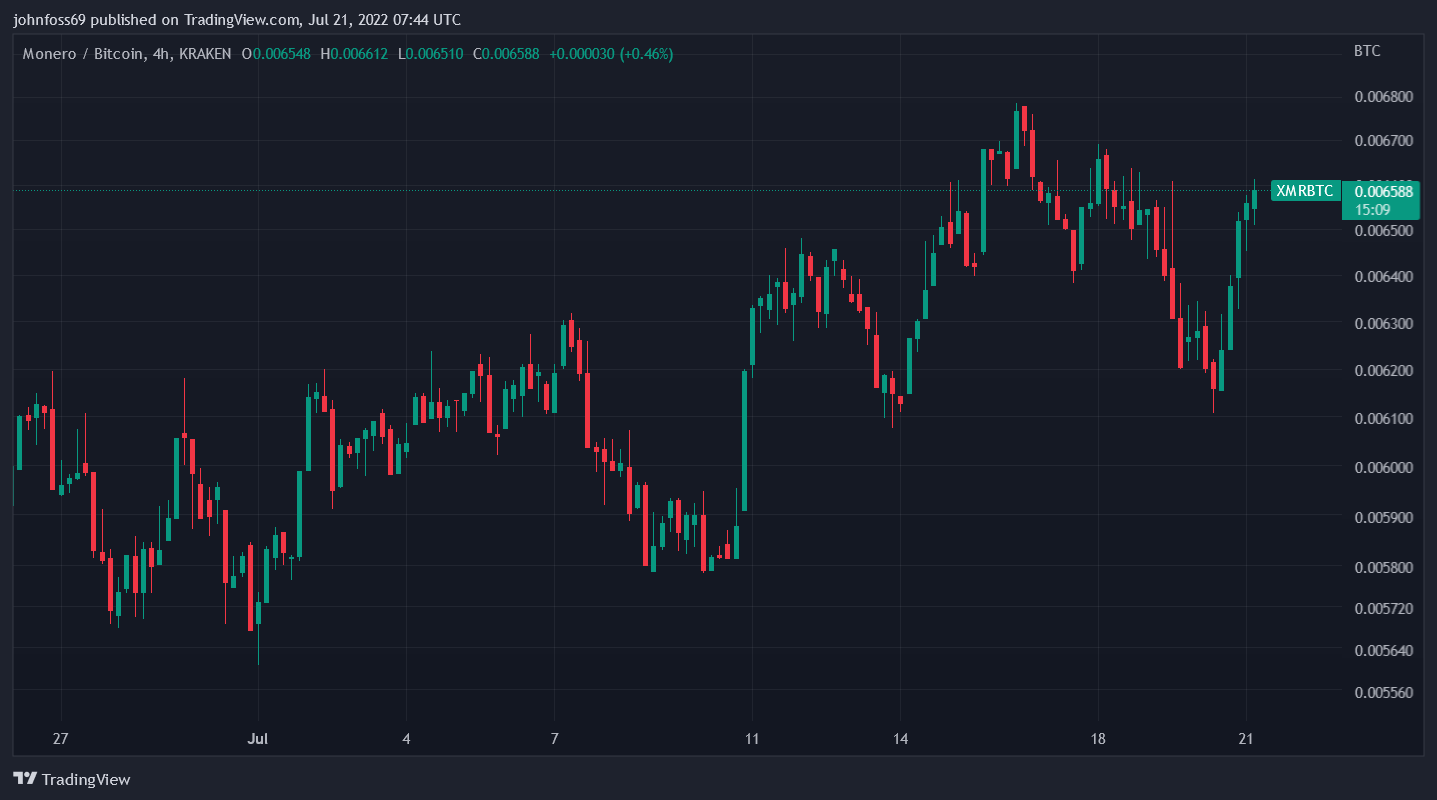Click the current price tag 0.006588
1437x800 pixels.
[x=1384, y=191]
